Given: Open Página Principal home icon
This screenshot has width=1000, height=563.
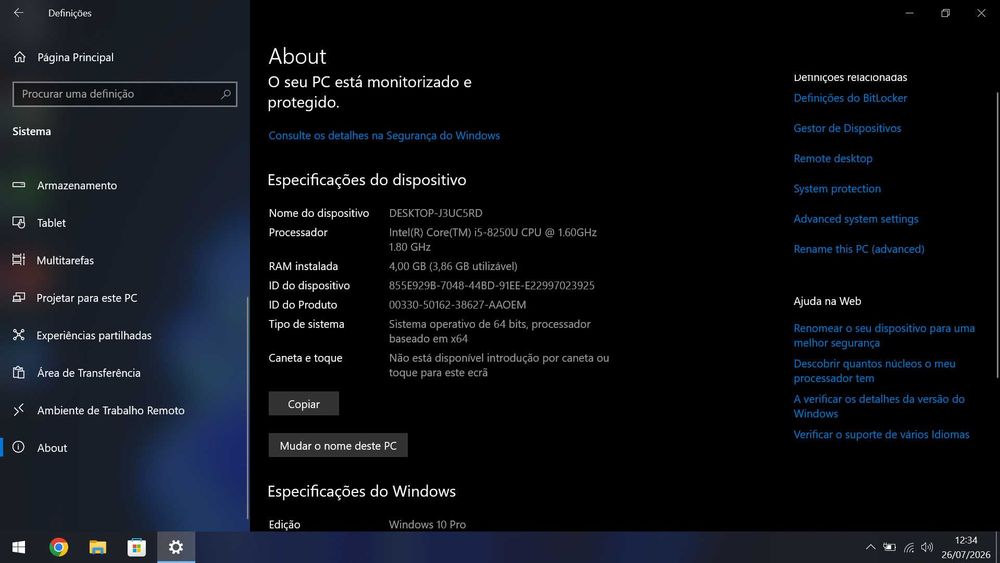Looking at the screenshot, I should [20, 57].
